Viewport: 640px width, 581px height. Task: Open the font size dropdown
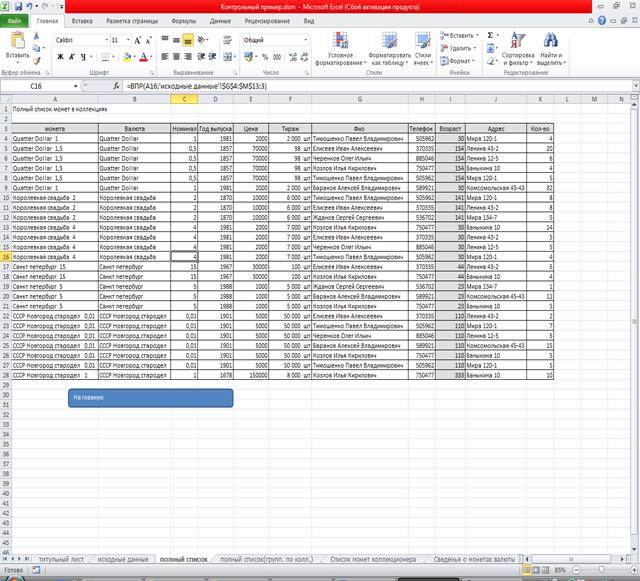click(118, 39)
